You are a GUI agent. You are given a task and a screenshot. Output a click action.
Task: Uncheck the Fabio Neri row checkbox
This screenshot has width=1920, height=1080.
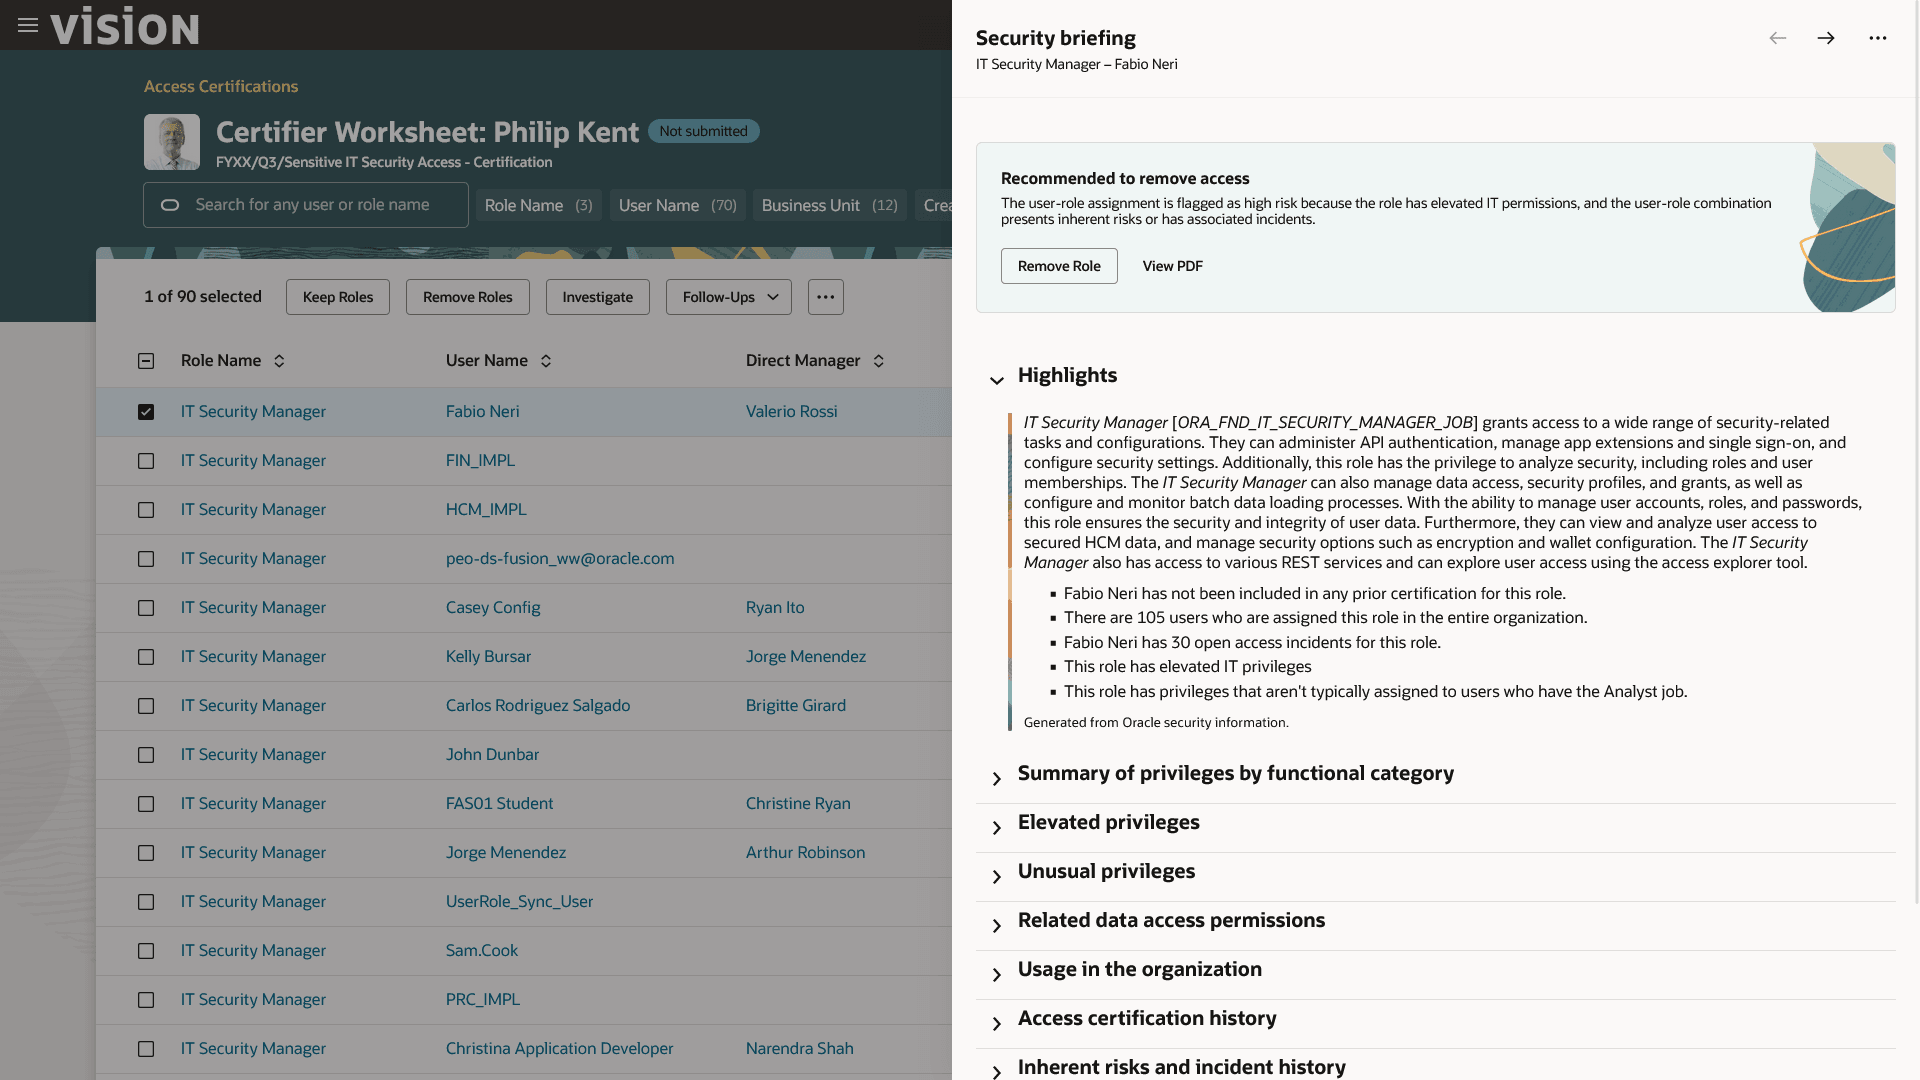pos(146,412)
